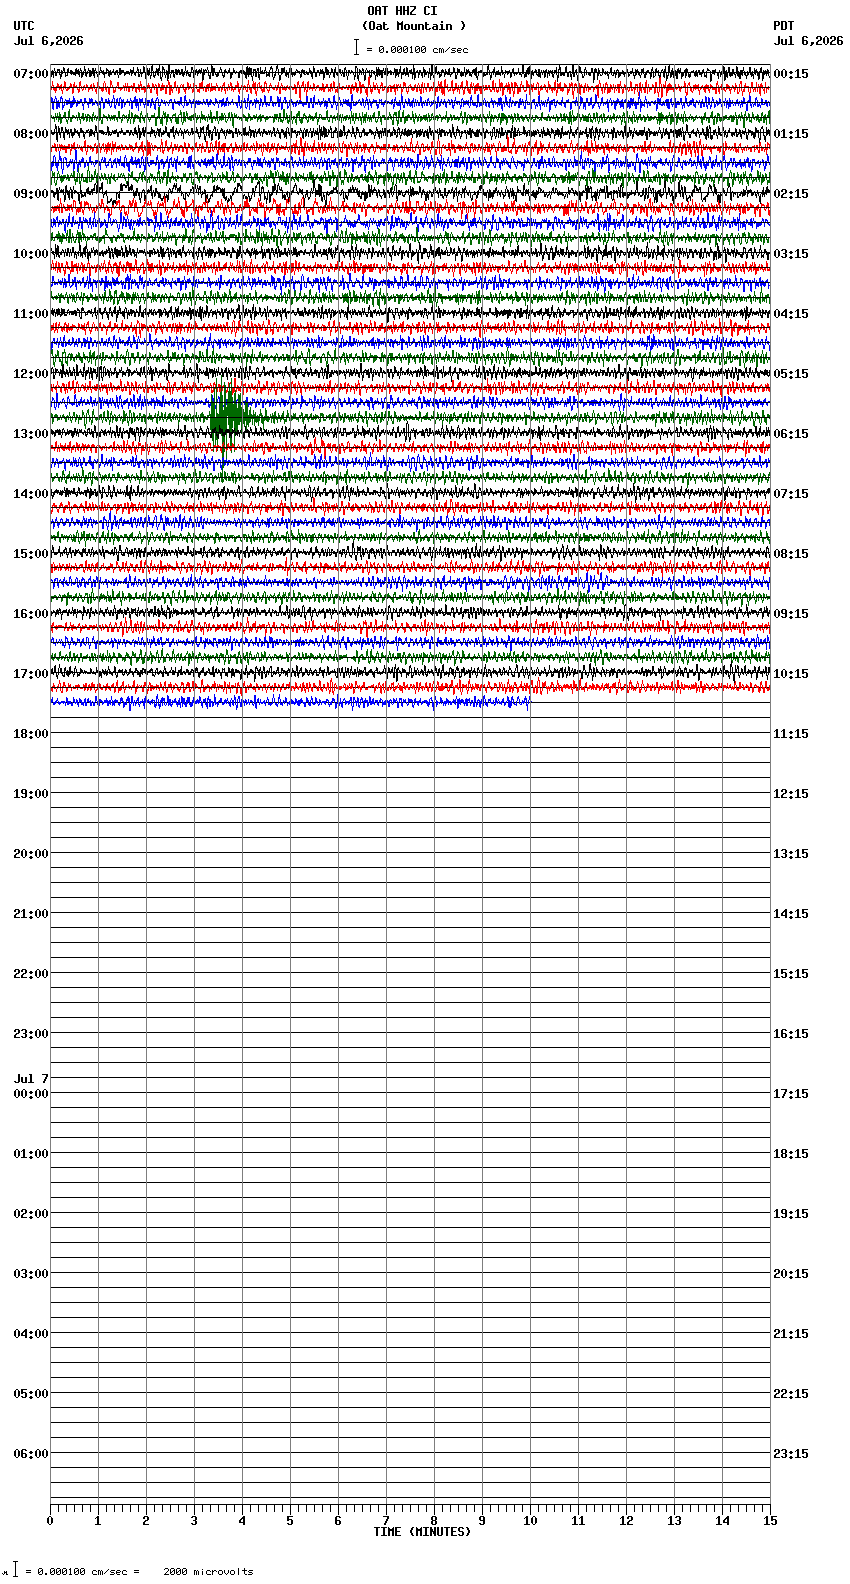This screenshot has height=1584, width=850.
Task: Click the 'Jul 6,2026' date under PDT
Action: [808, 41]
